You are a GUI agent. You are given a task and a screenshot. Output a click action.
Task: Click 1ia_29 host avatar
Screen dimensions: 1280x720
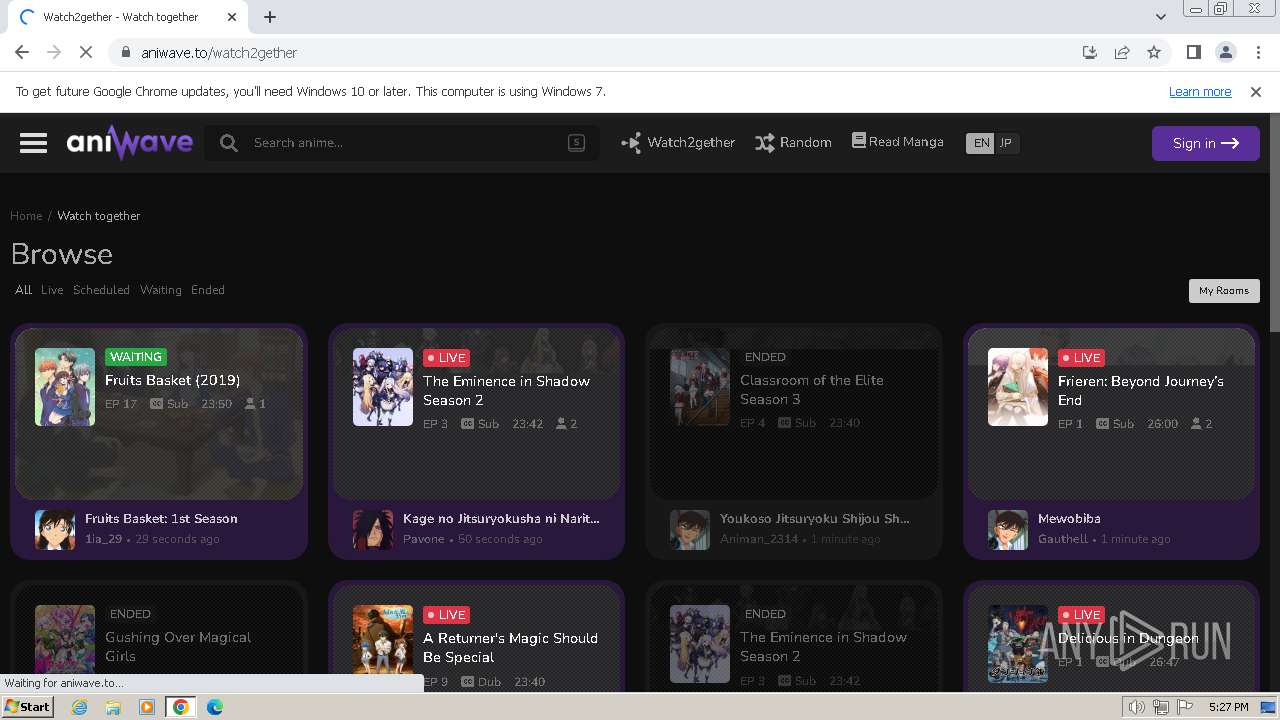[55, 530]
